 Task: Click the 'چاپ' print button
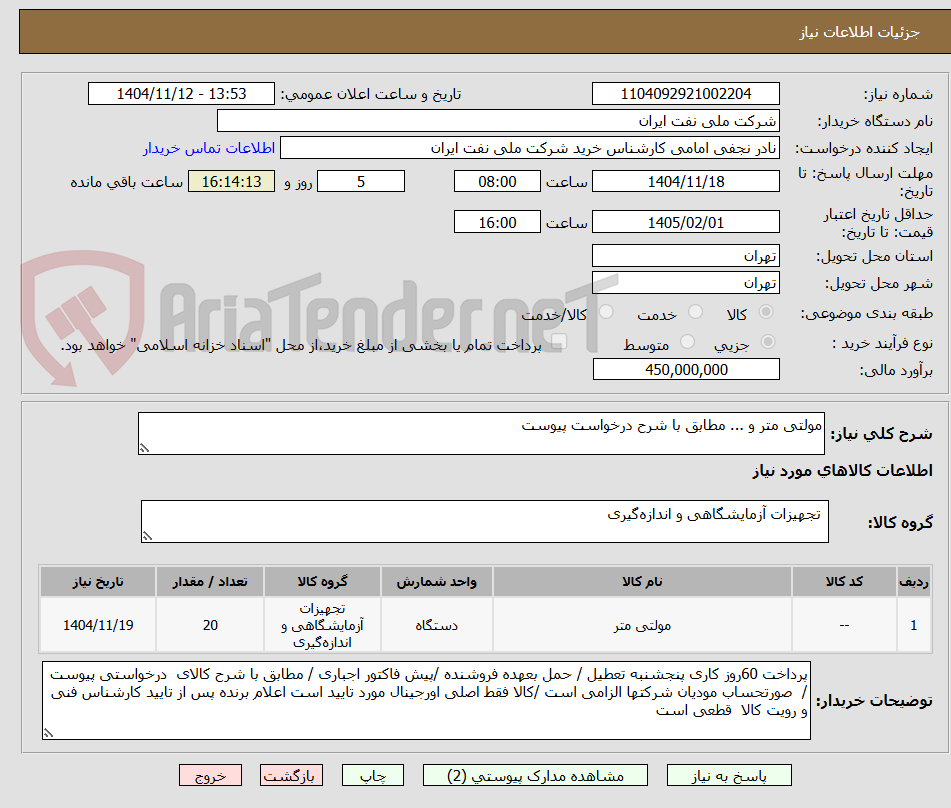pyautogui.click(x=372, y=775)
